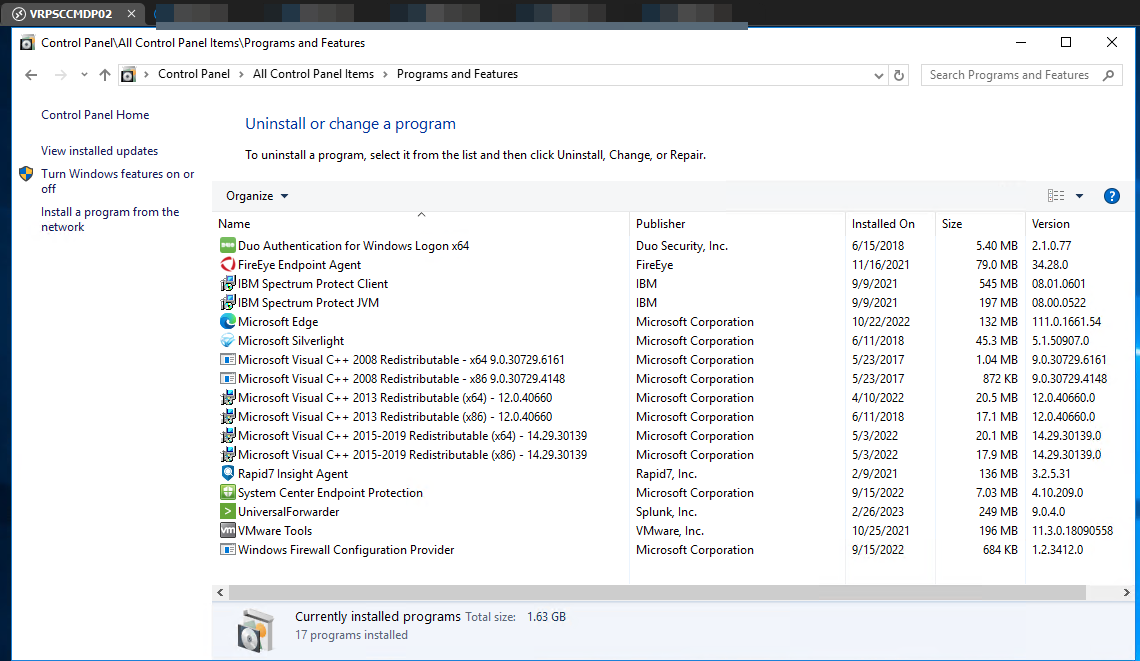Click the Microsoft Silverlight icon
This screenshot has height=661, width=1140.
pyautogui.click(x=228, y=340)
